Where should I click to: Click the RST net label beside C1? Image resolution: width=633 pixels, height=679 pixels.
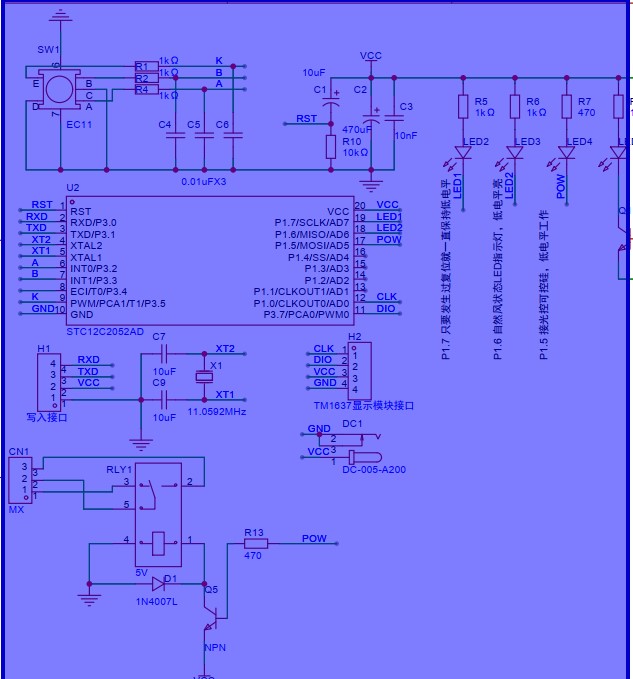(x=307, y=118)
